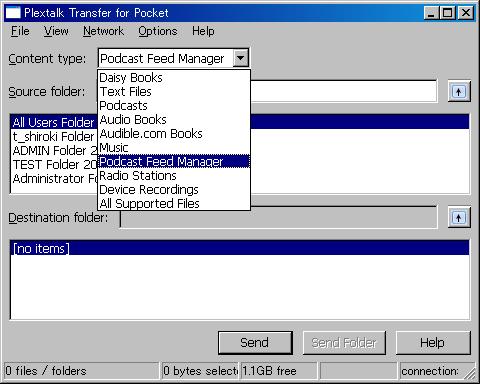Click the Destination folder path field
Image resolution: width=480 pixels, height=384 pixels.
[x=278, y=217]
